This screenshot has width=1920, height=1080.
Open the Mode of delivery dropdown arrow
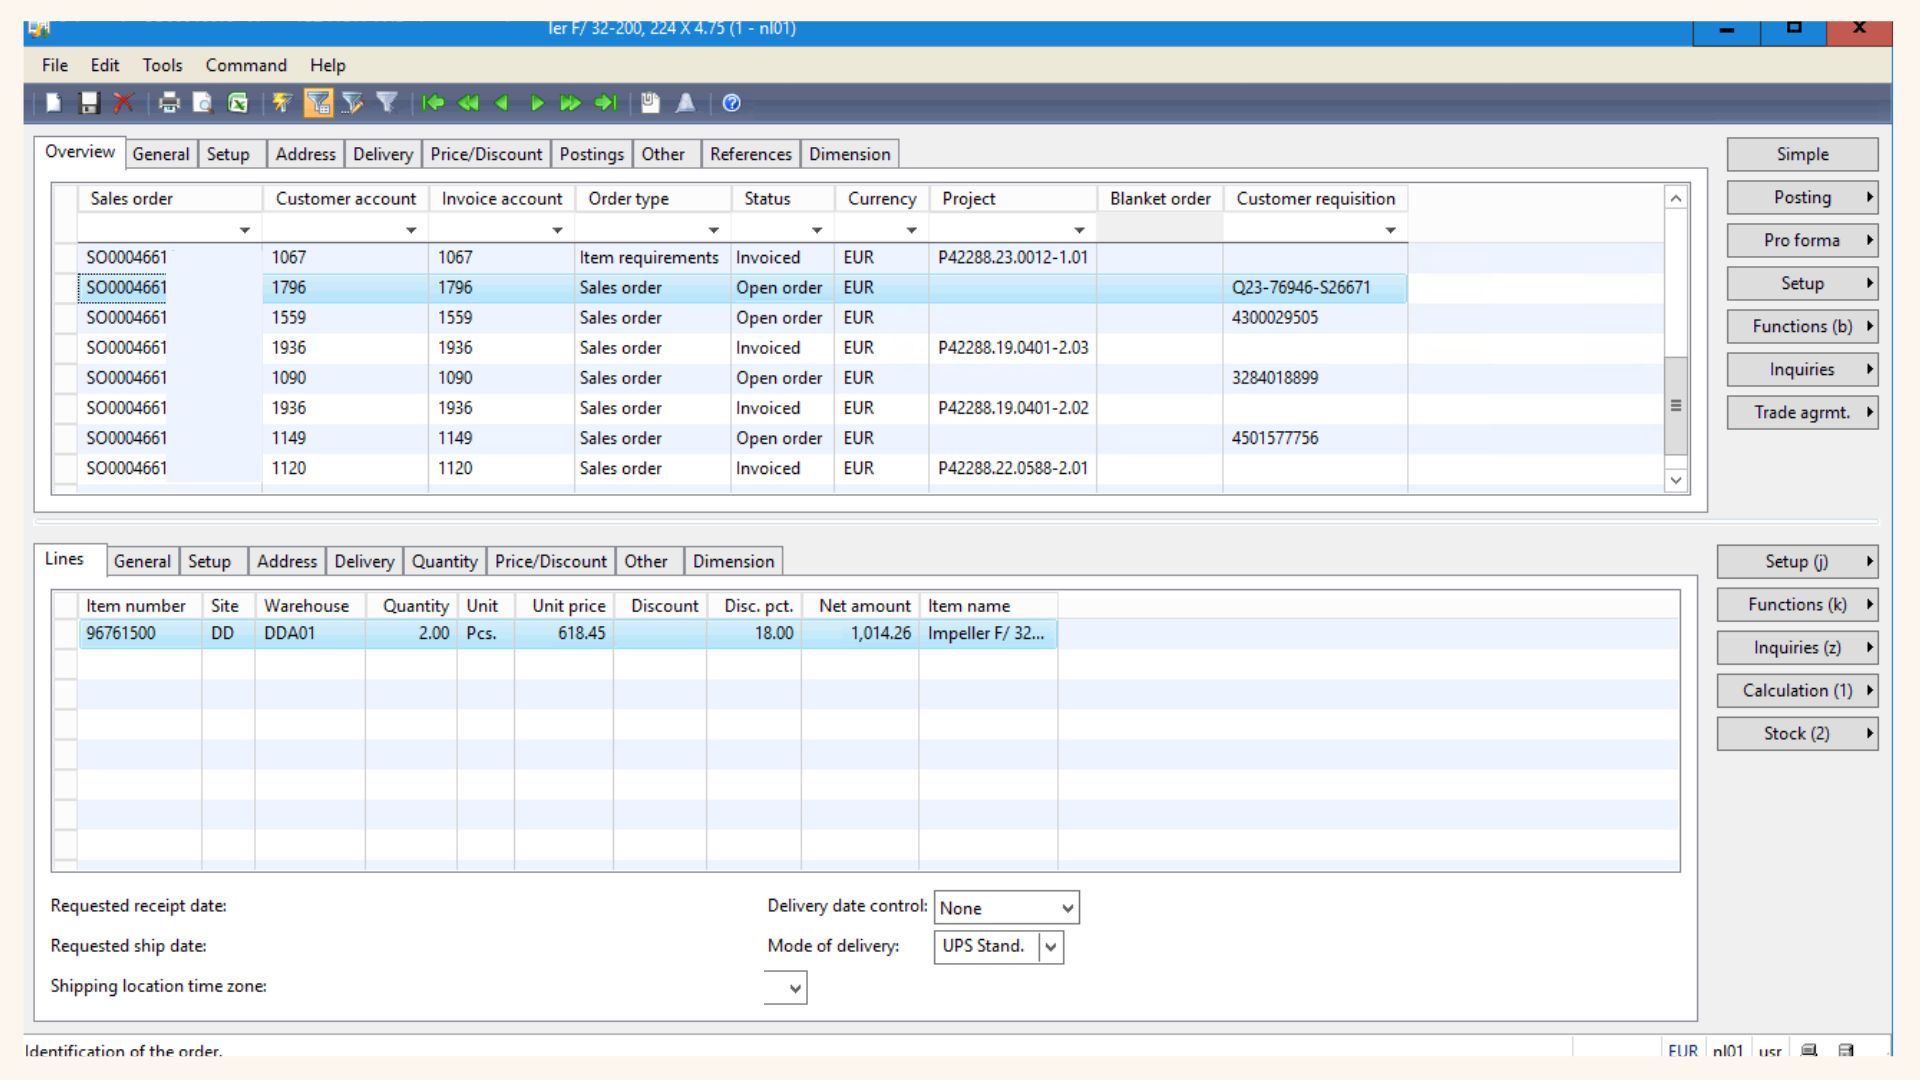1050,947
